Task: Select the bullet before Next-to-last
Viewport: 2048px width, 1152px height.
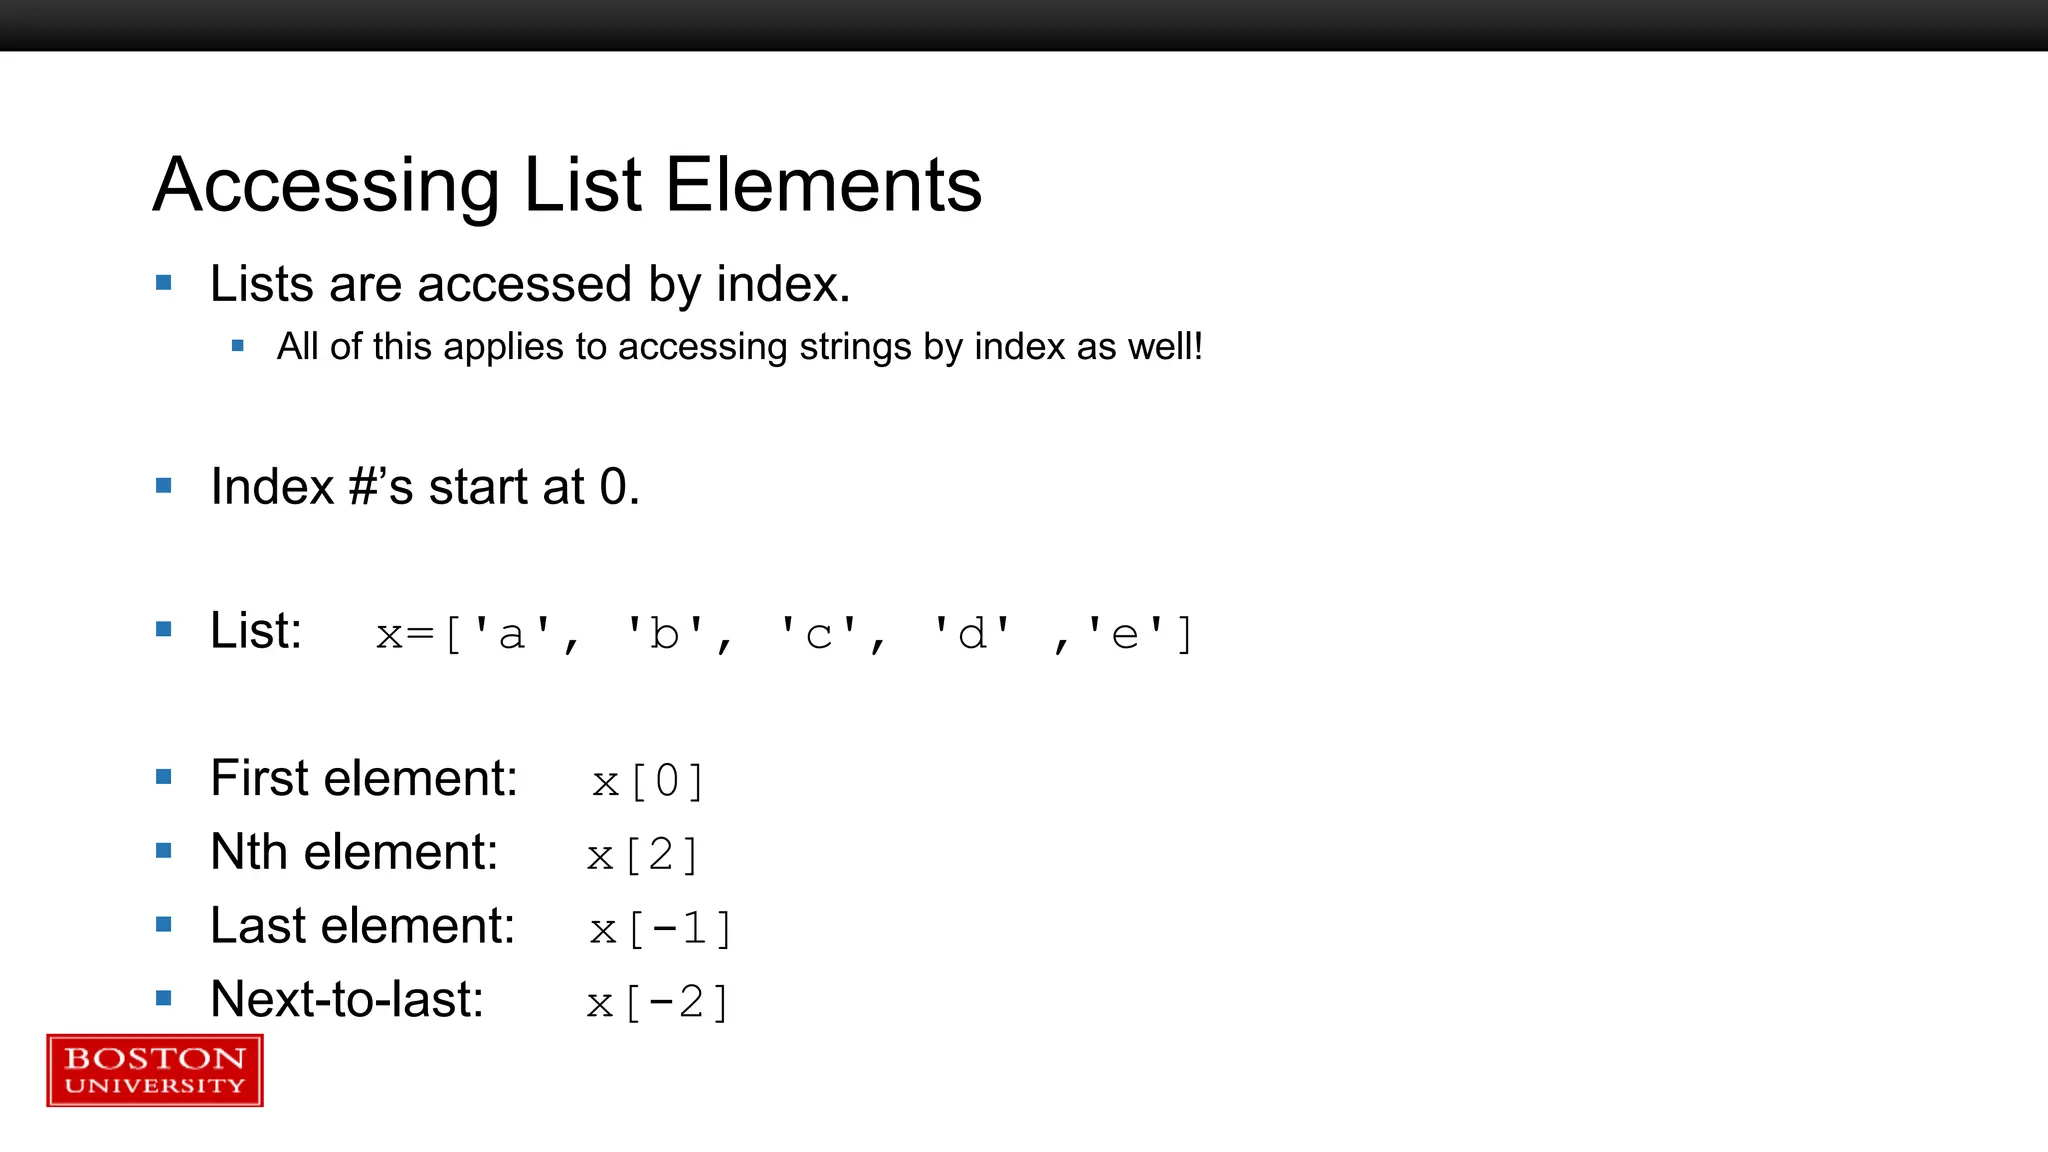Action: coord(164,998)
